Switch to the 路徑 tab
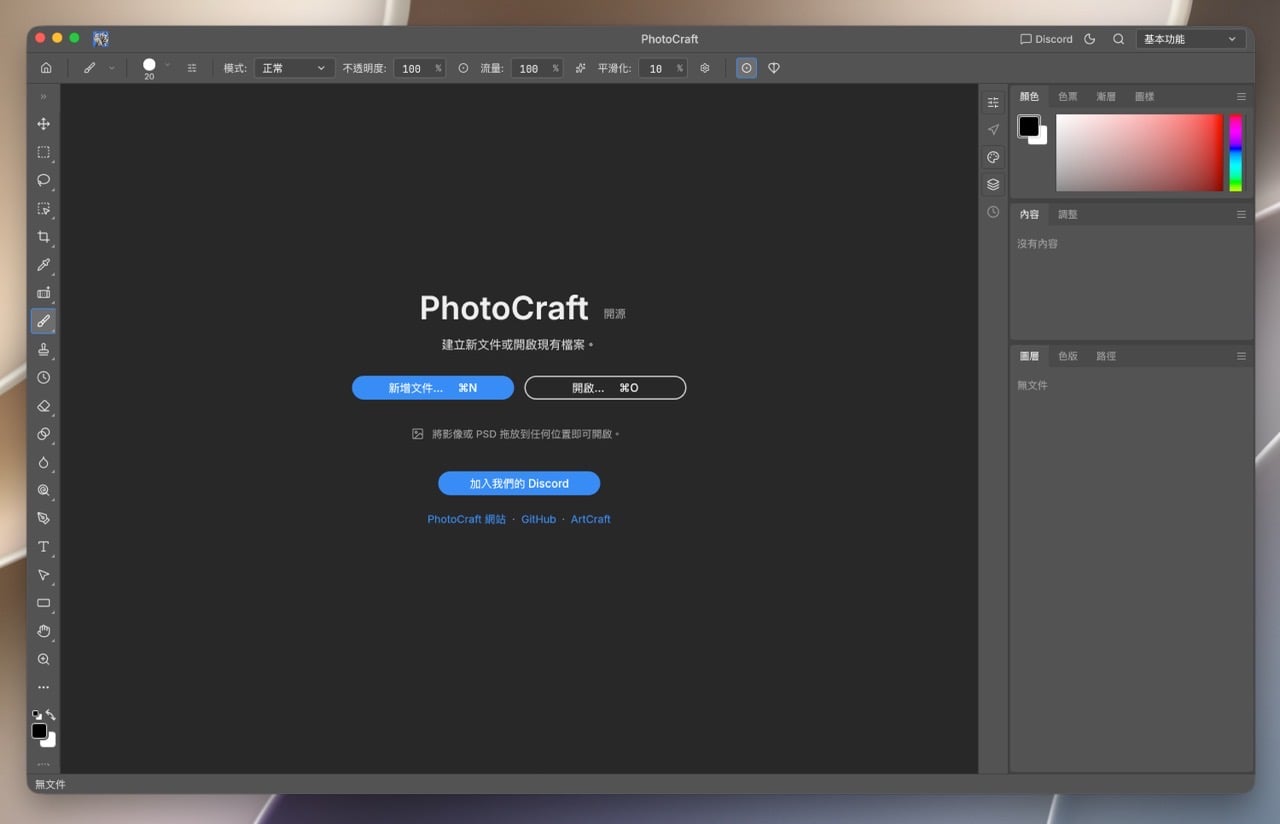1280x824 pixels. pos(1106,356)
